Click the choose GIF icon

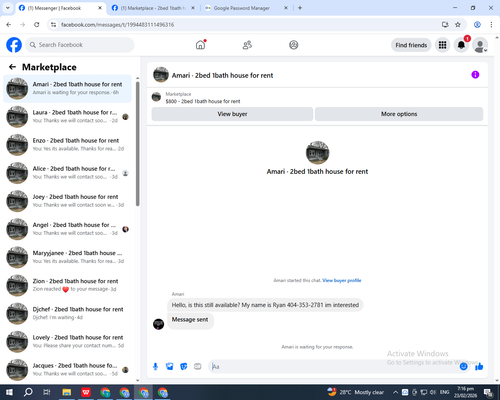198,367
